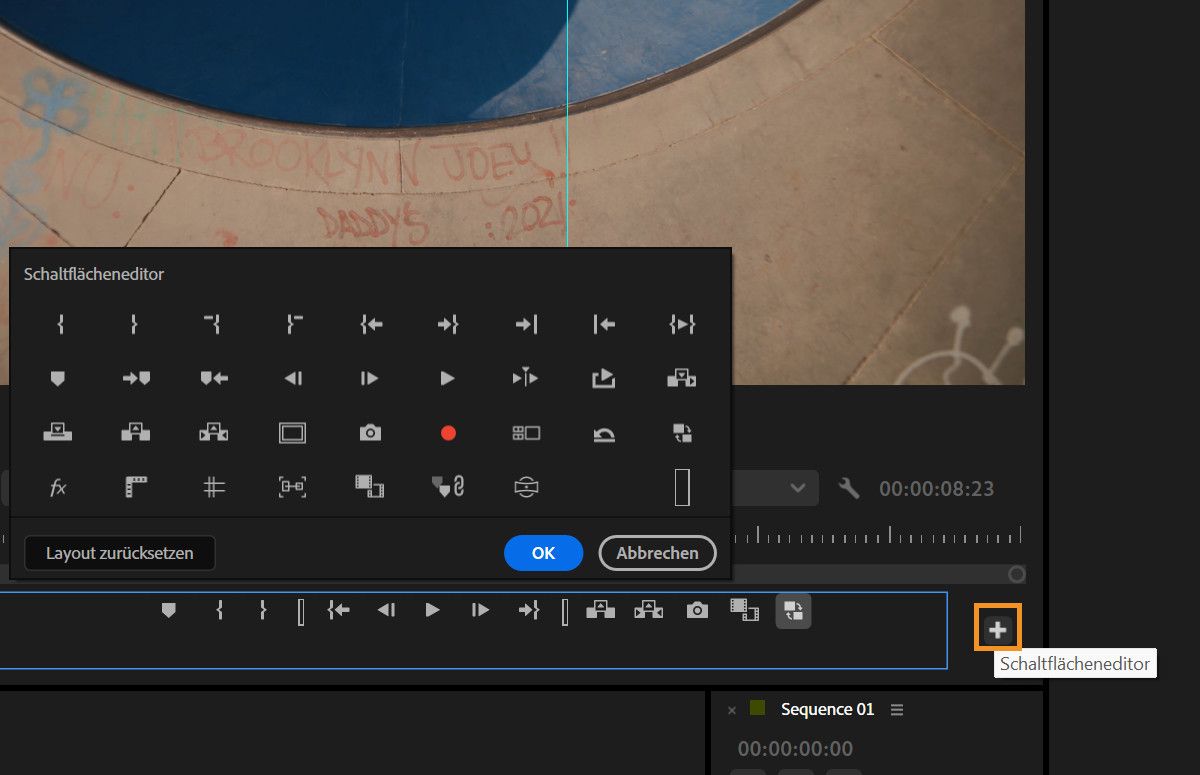
Task: Click Clear Out icon in Schaltflächeneditor
Action: [293, 324]
